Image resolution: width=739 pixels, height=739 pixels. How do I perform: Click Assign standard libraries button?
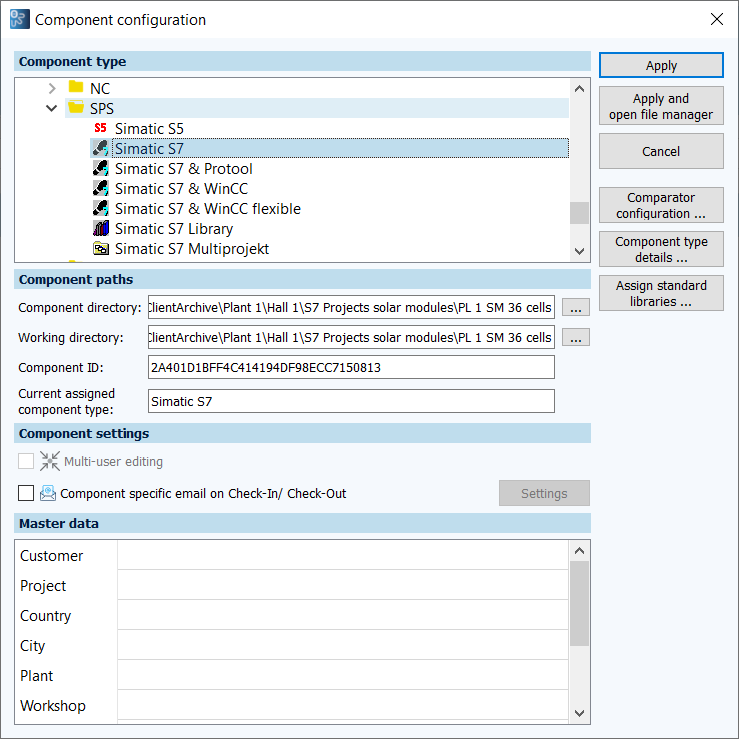[661, 293]
